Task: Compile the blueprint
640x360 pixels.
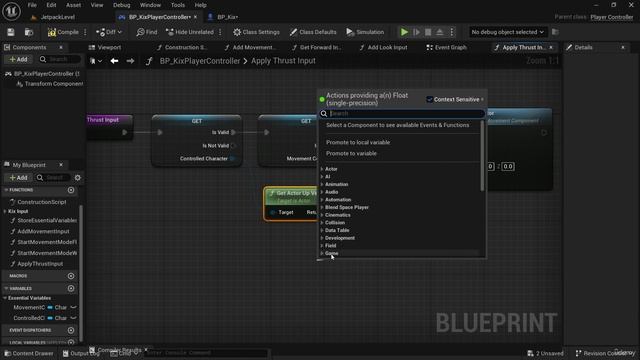Action: pyautogui.click(x=63, y=32)
